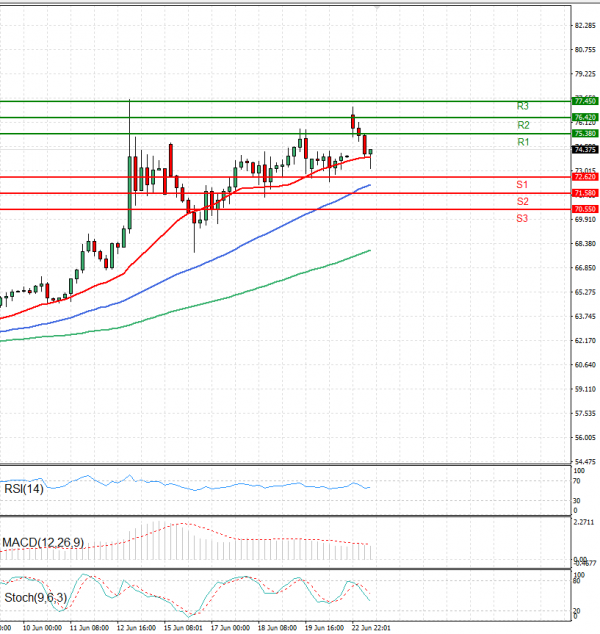Click the 54.475 price axis value
The height and width of the screenshot is (634, 600).
click(585, 462)
